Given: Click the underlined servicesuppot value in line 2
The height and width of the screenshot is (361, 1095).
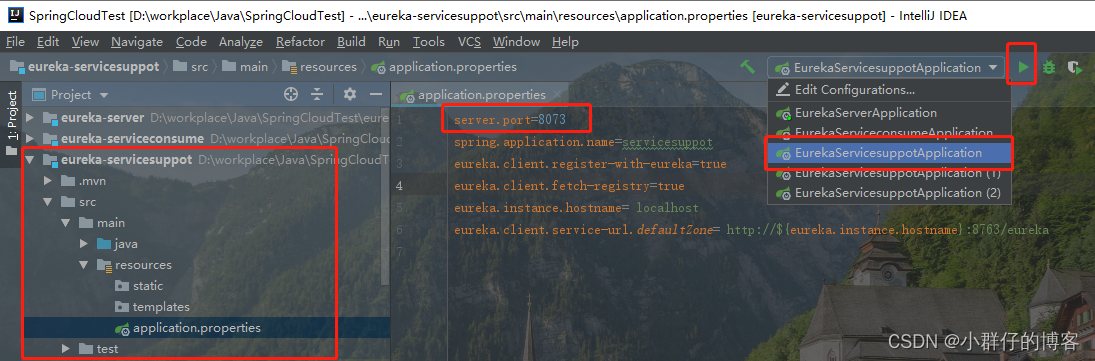Looking at the screenshot, I should (x=667, y=142).
